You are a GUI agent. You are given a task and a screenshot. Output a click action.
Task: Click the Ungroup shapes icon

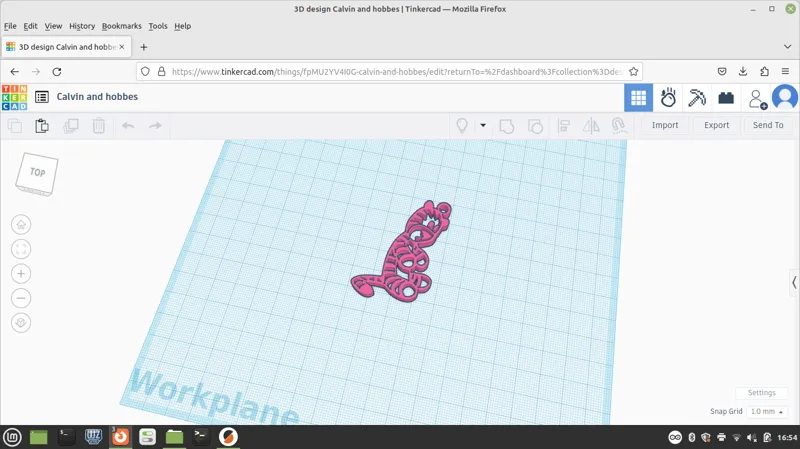click(x=535, y=126)
